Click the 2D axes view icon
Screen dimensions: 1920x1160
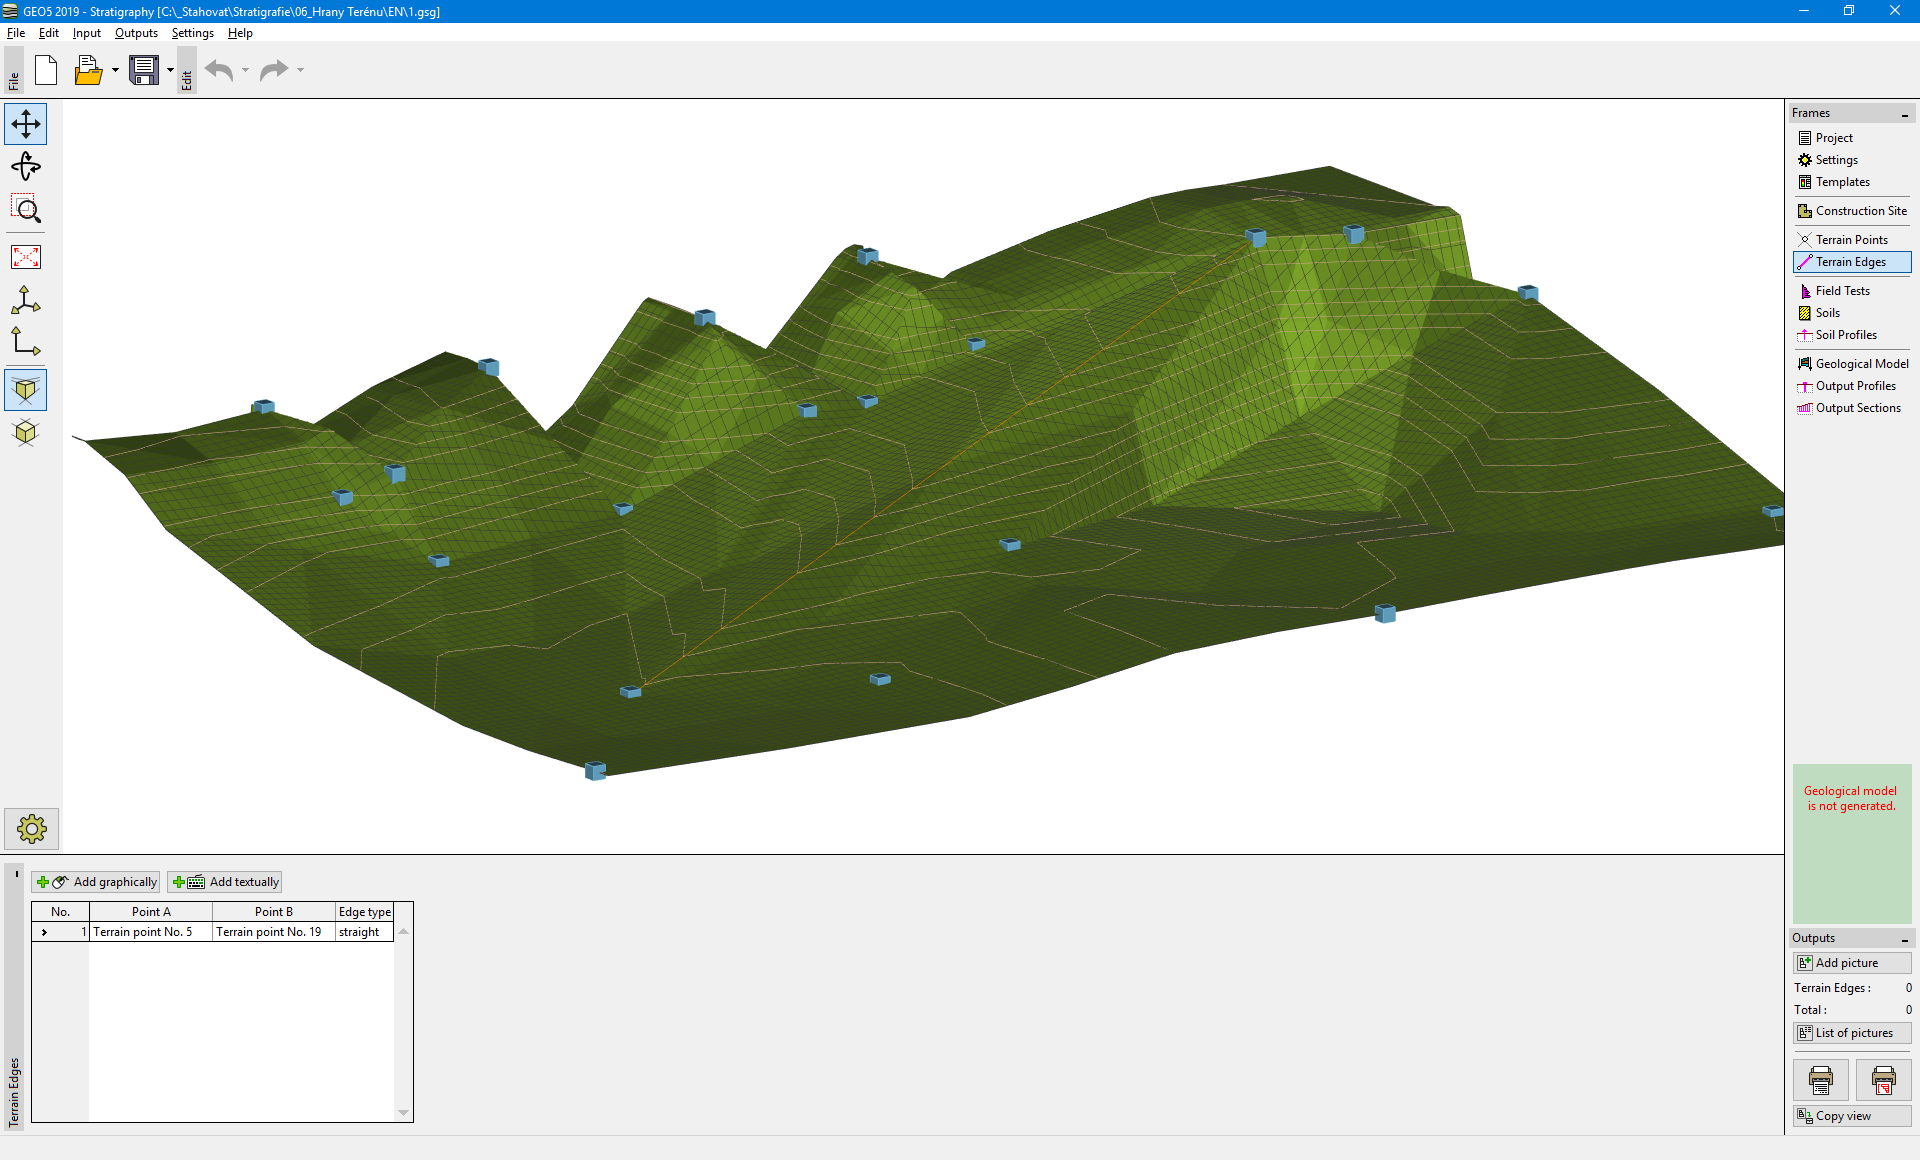pos(26,342)
